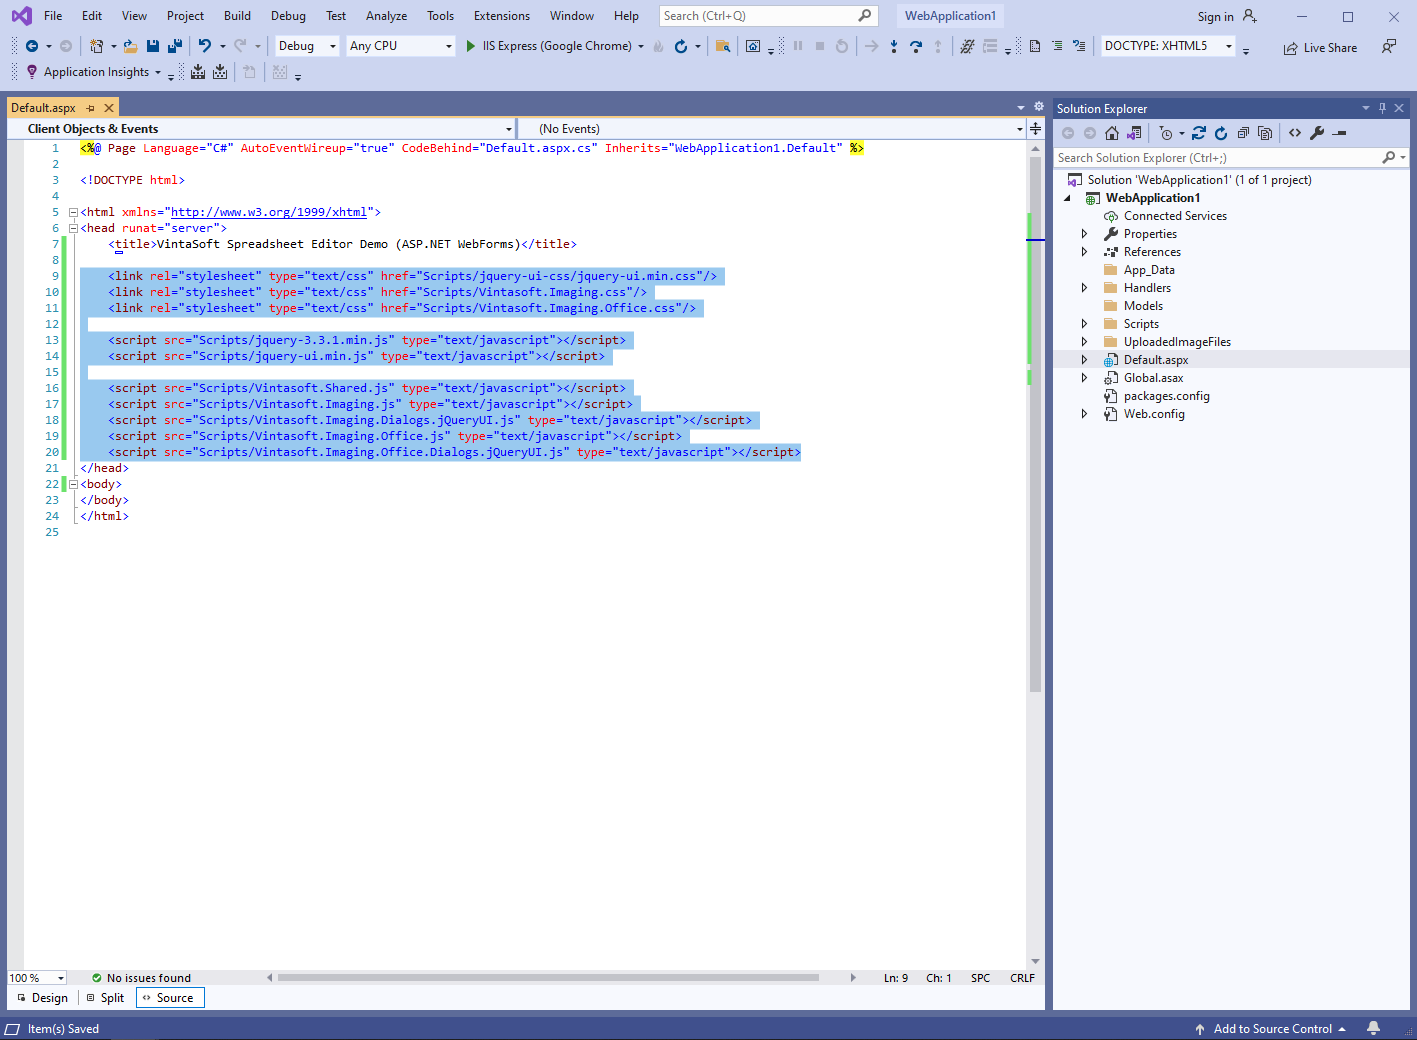This screenshot has height=1040, width=1417.
Task: Toggle Sync with Active Document
Action: [x=1199, y=133]
